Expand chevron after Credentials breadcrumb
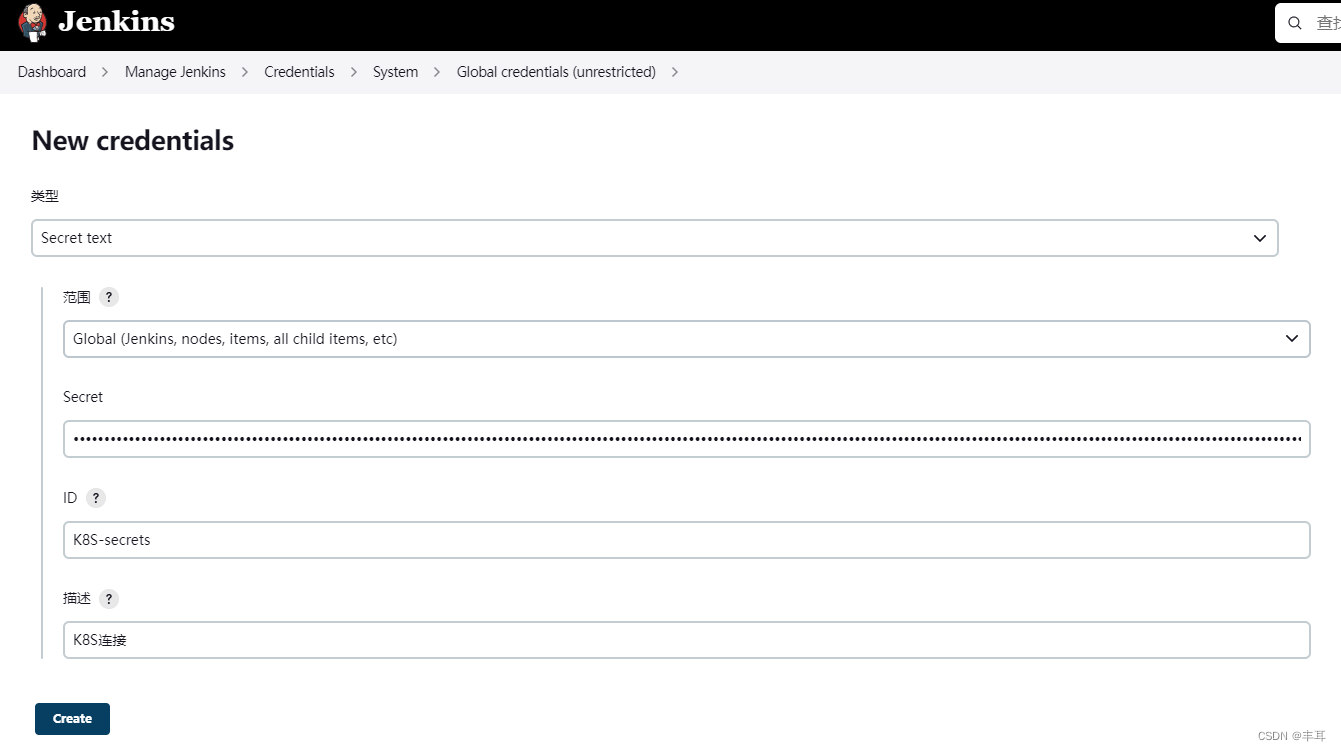Image resolution: width=1341 pixels, height=751 pixels. (x=354, y=72)
